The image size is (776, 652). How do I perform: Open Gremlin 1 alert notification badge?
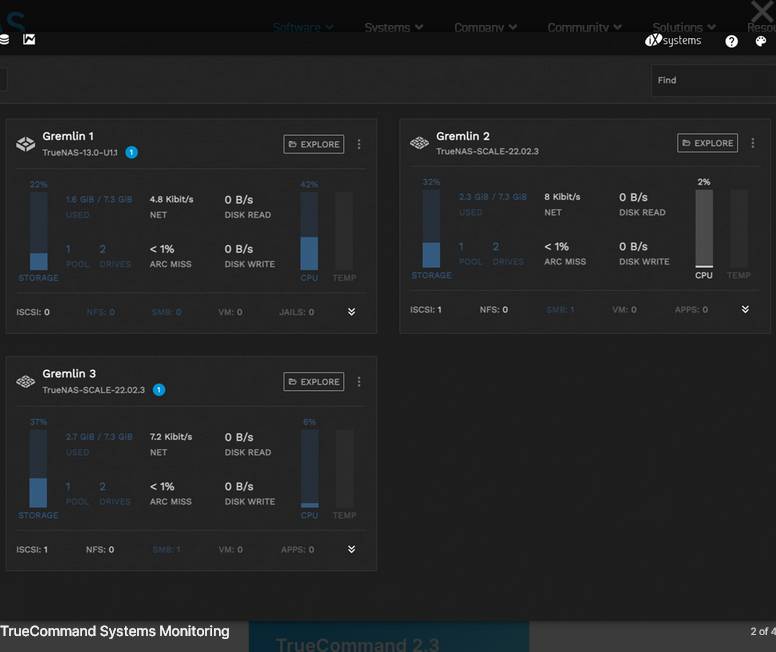pos(131,152)
